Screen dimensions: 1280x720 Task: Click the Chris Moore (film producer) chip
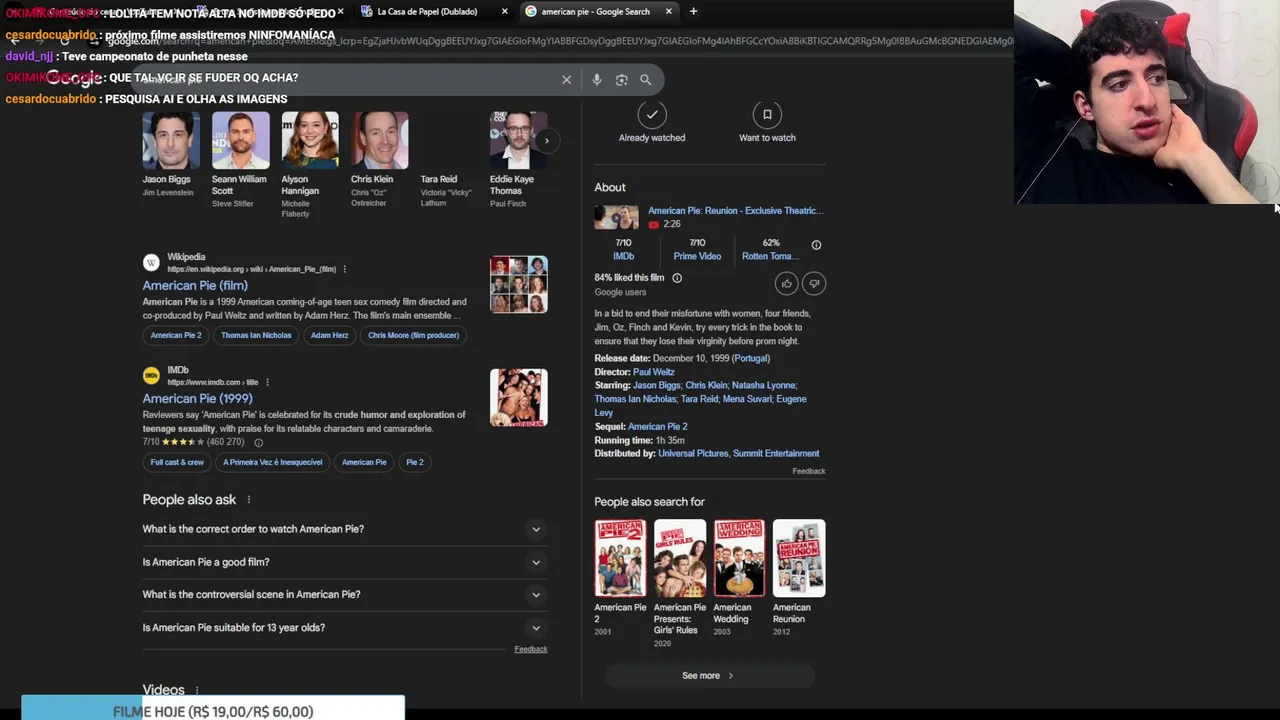coord(413,335)
